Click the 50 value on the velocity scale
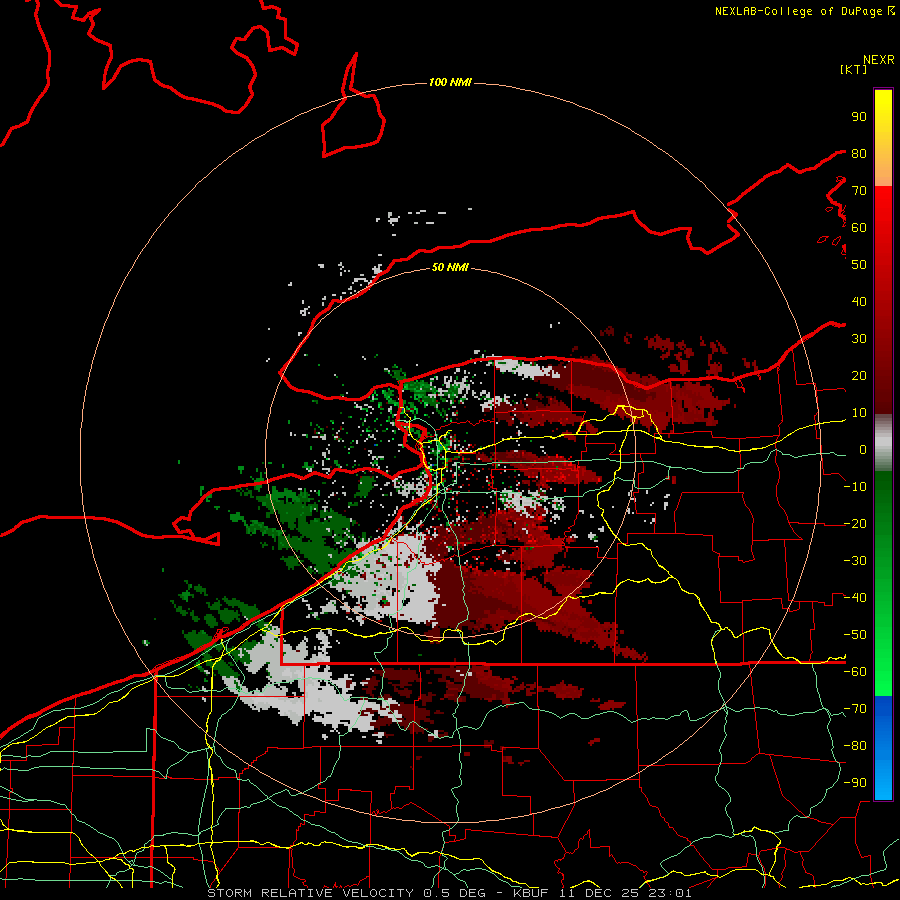This screenshot has width=900, height=900. (859, 265)
